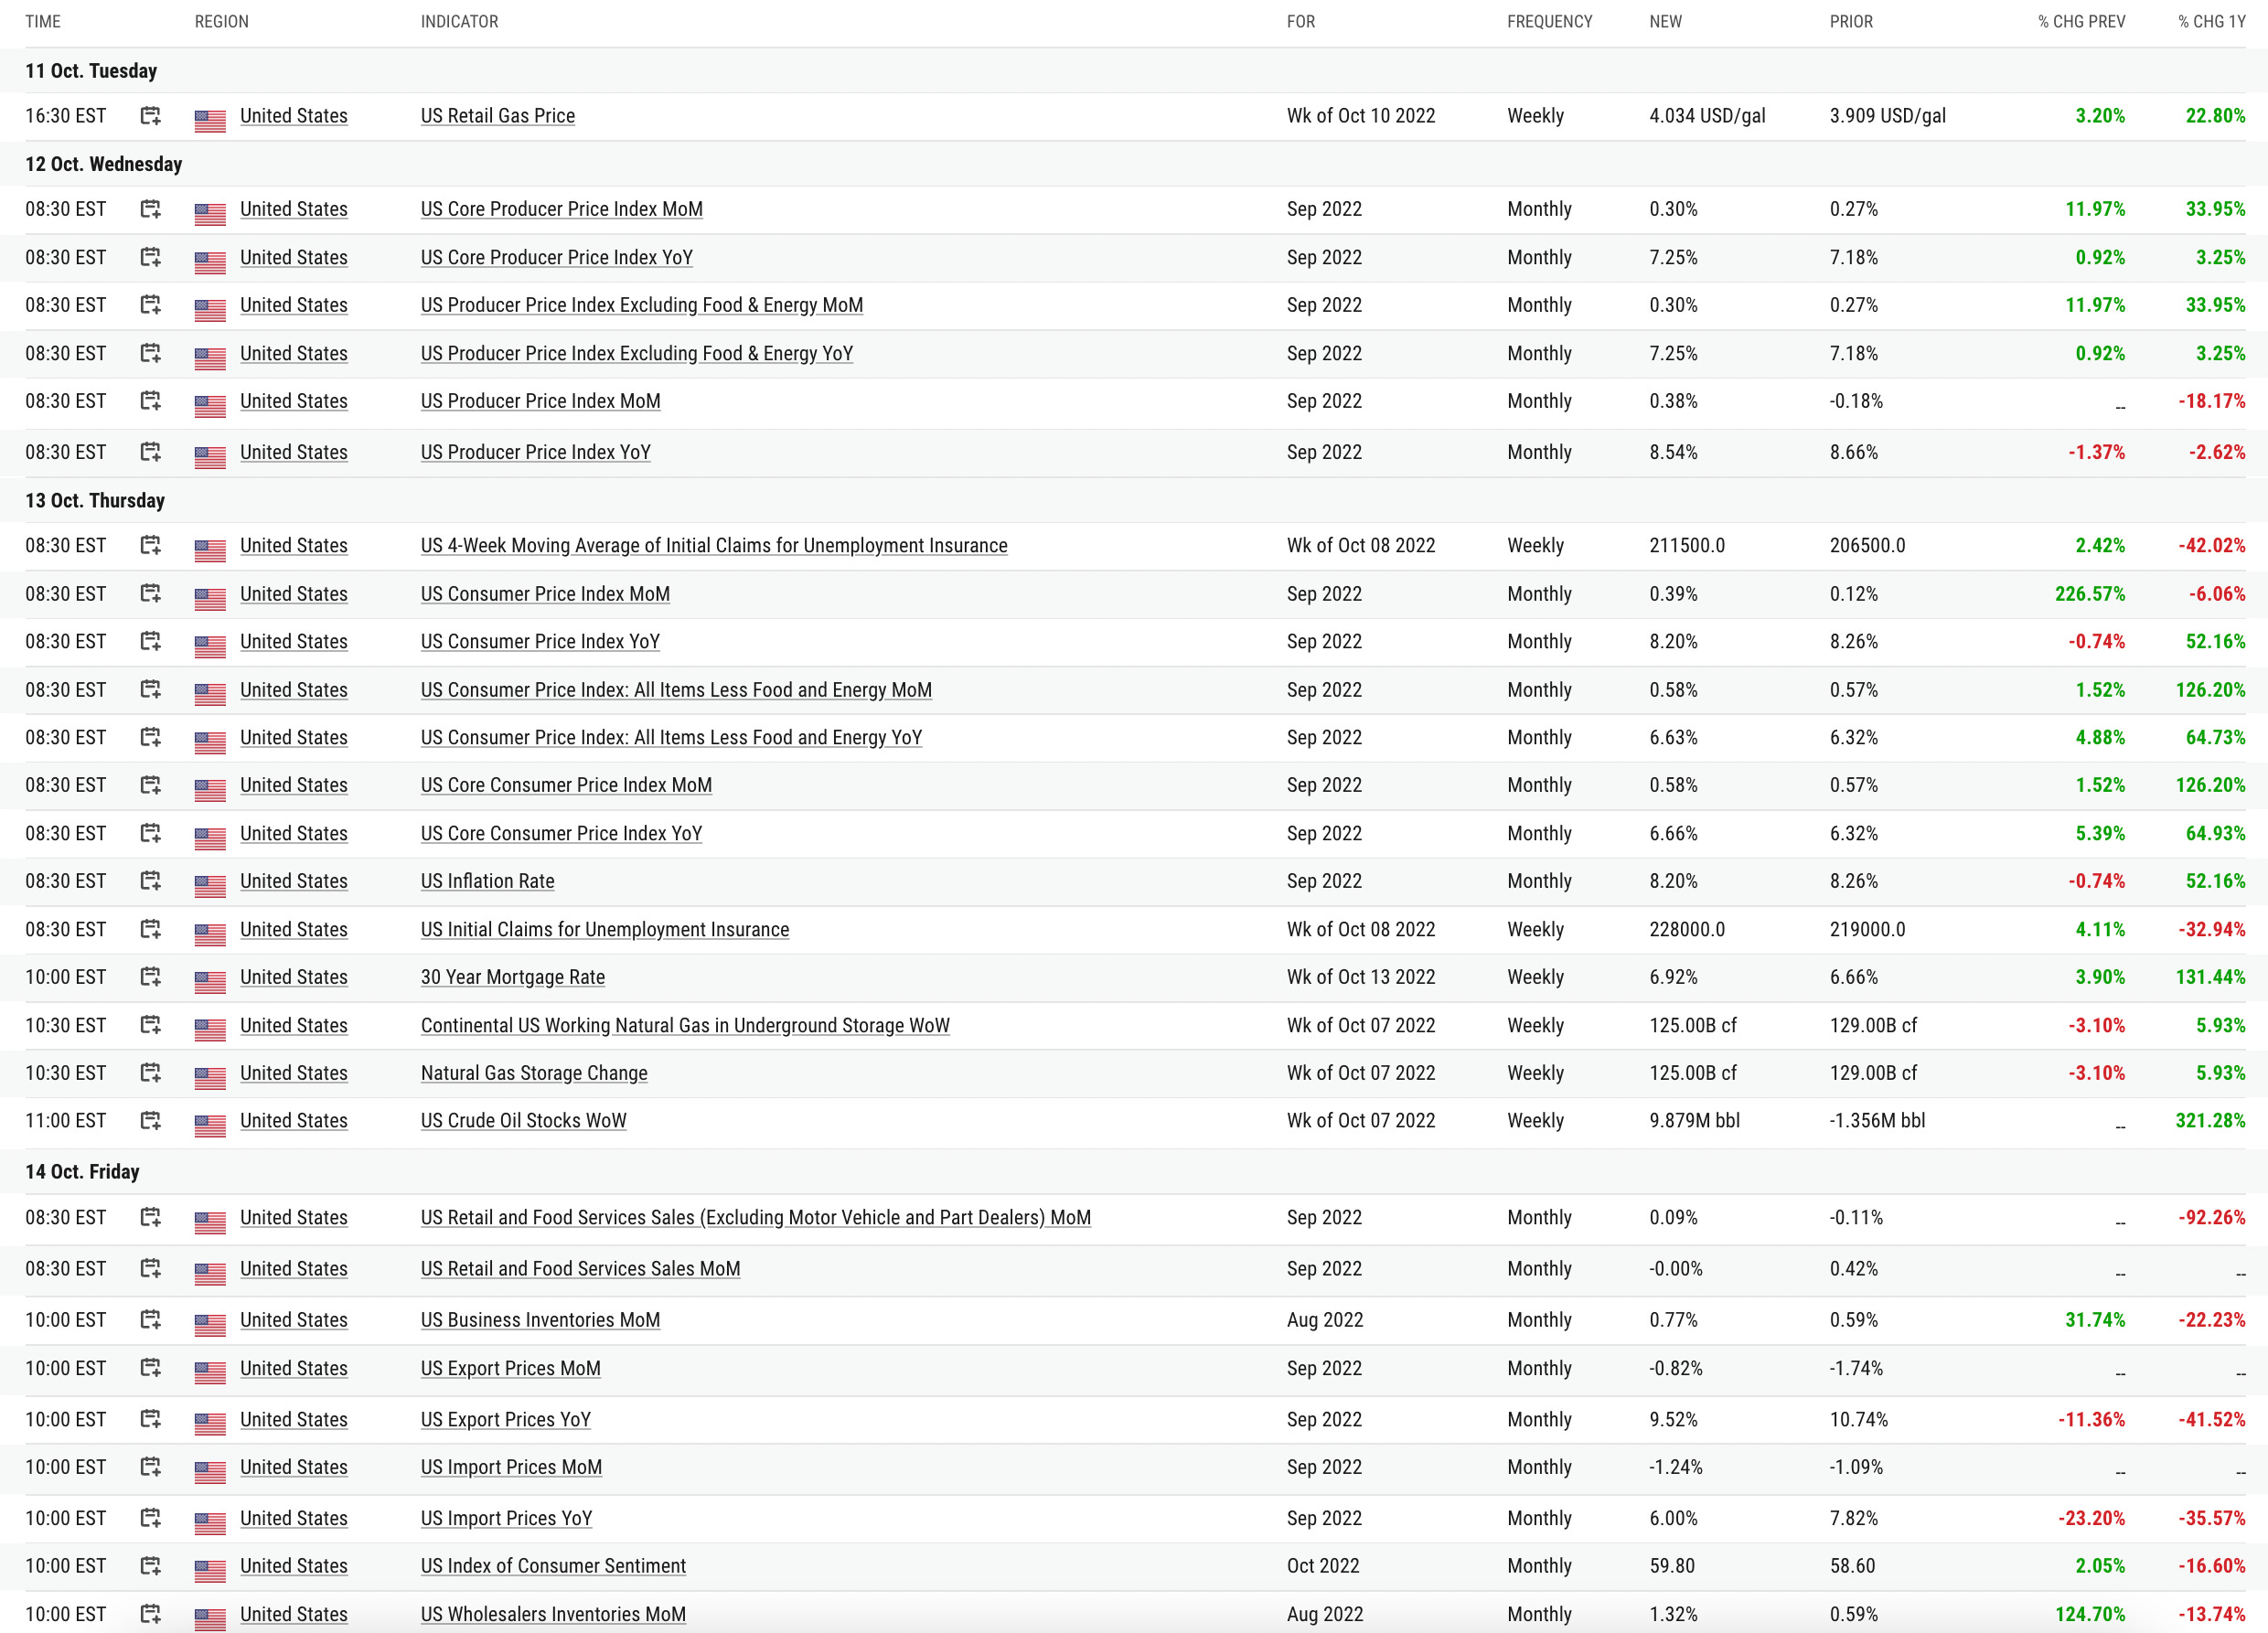Image resolution: width=2268 pixels, height=1633 pixels.
Task: Click calendar icon for US Core Consumer Price Index MoM
Action: click(x=150, y=785)
